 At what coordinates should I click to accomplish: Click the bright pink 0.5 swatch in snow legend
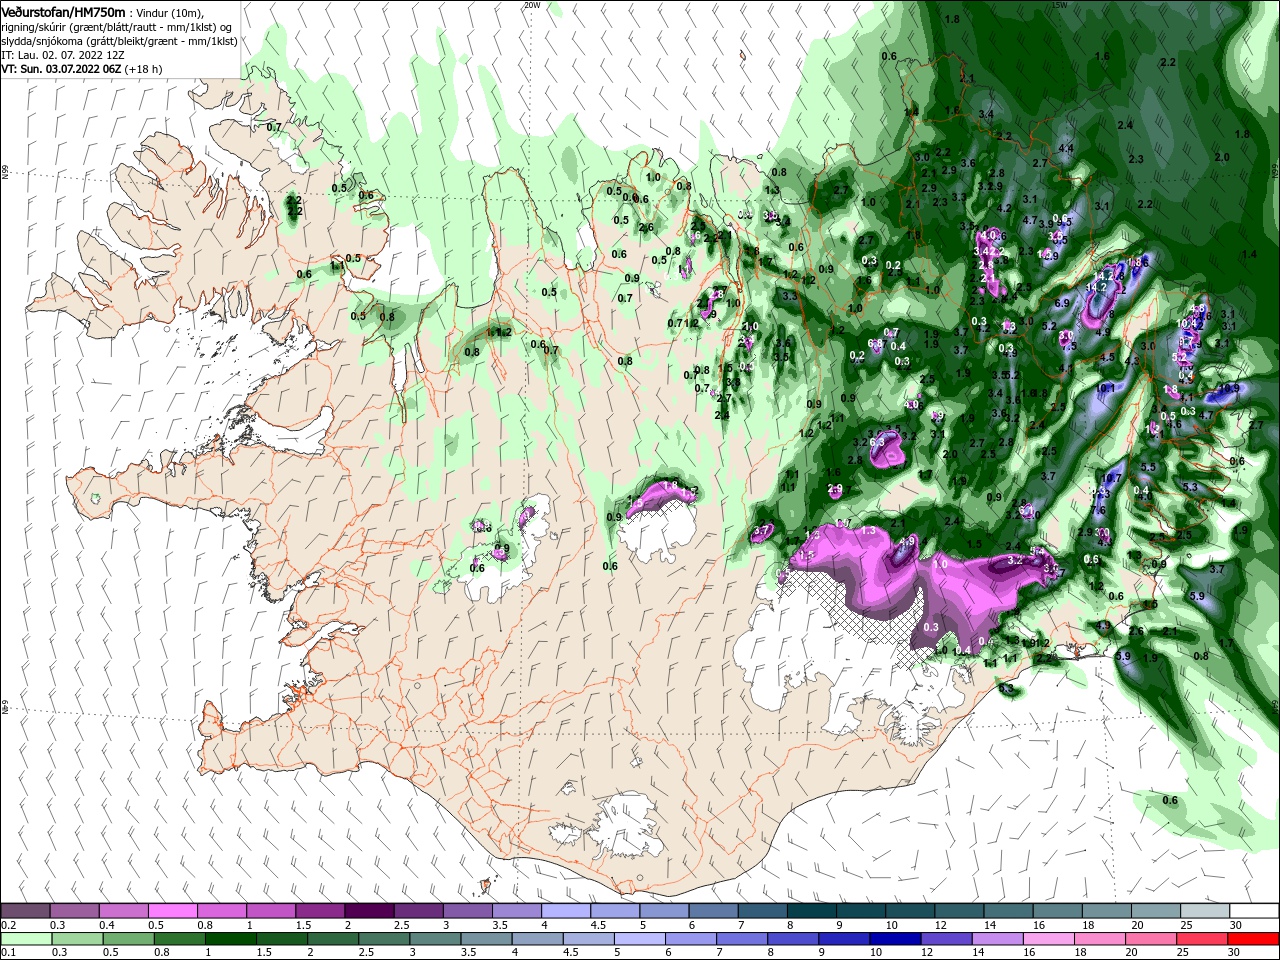pyautogui.click(x=172, y=911)
